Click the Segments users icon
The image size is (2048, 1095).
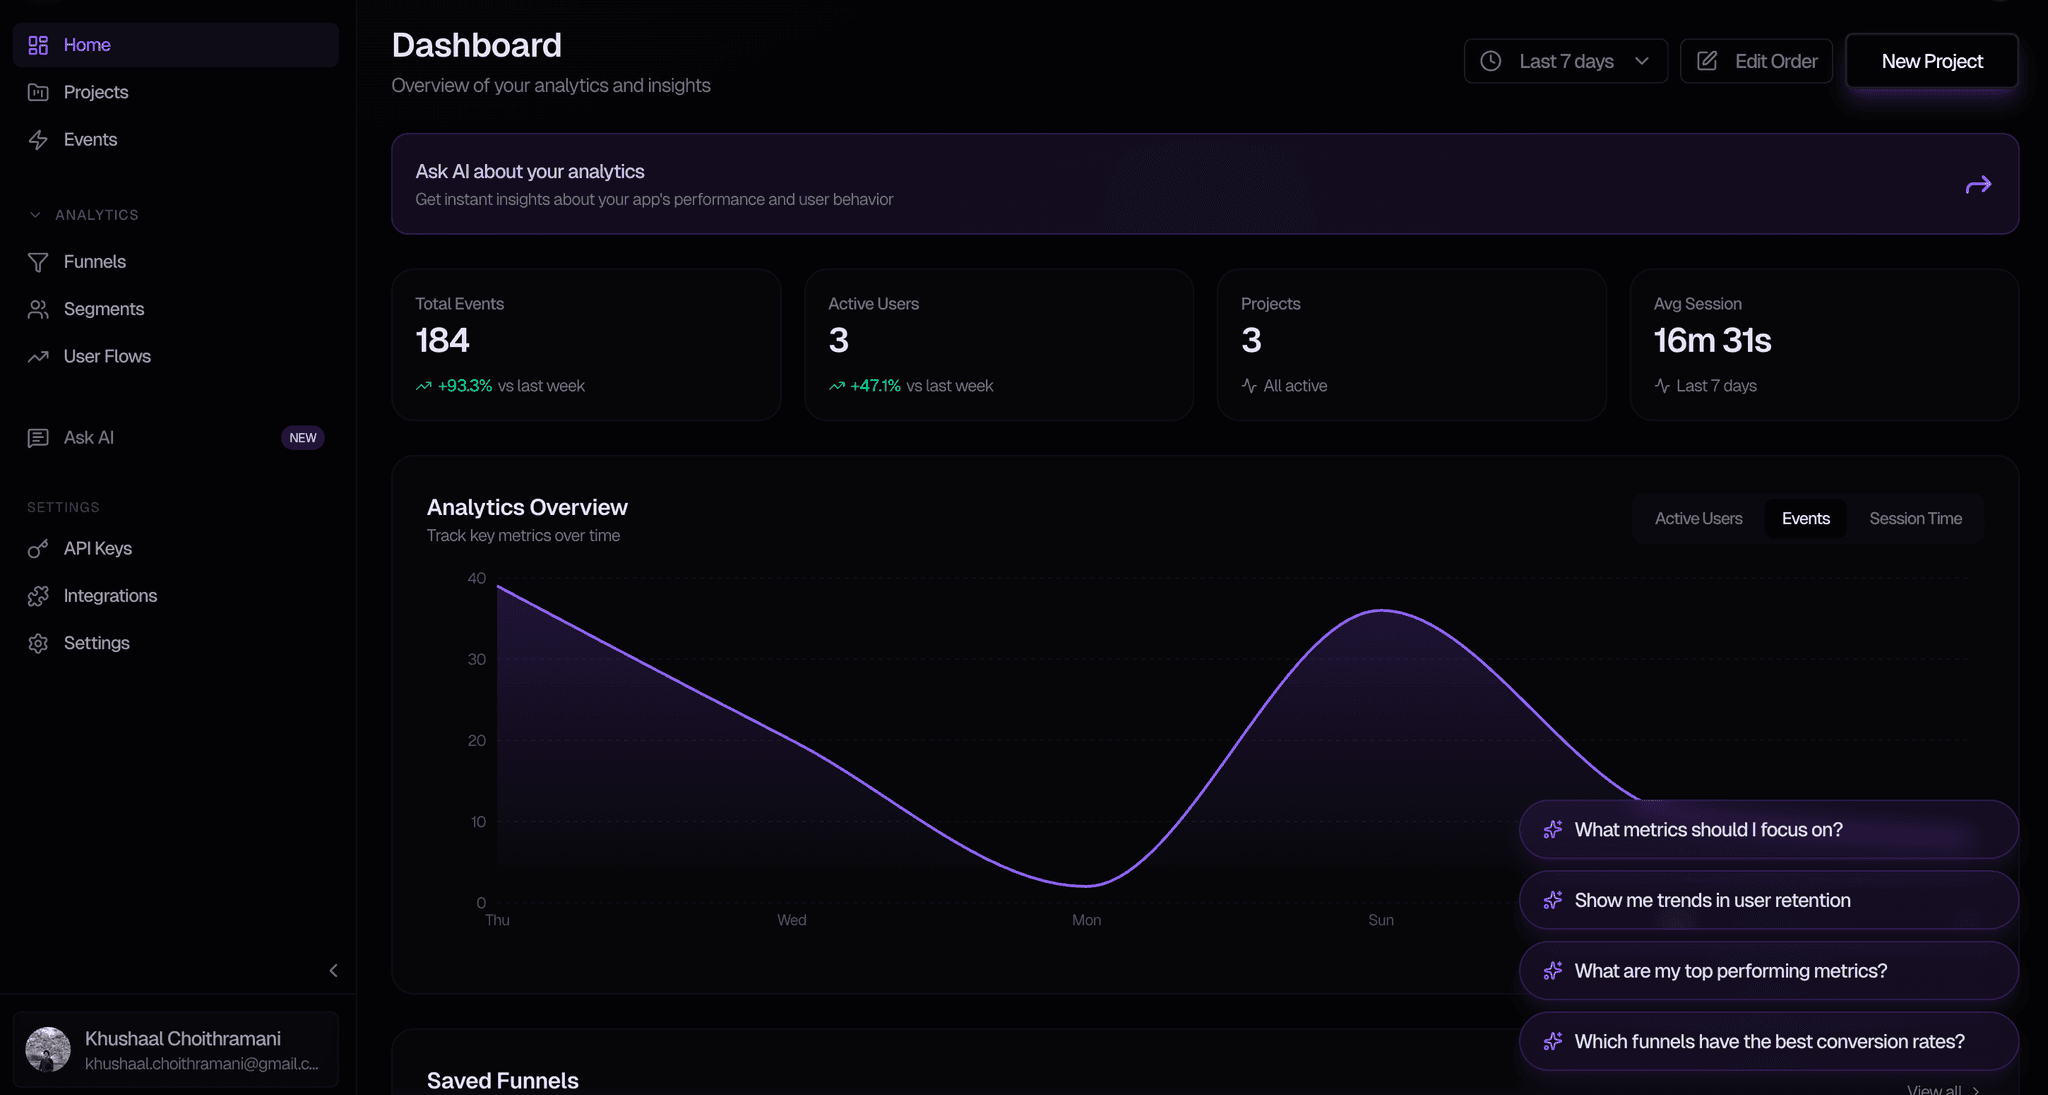38,308
